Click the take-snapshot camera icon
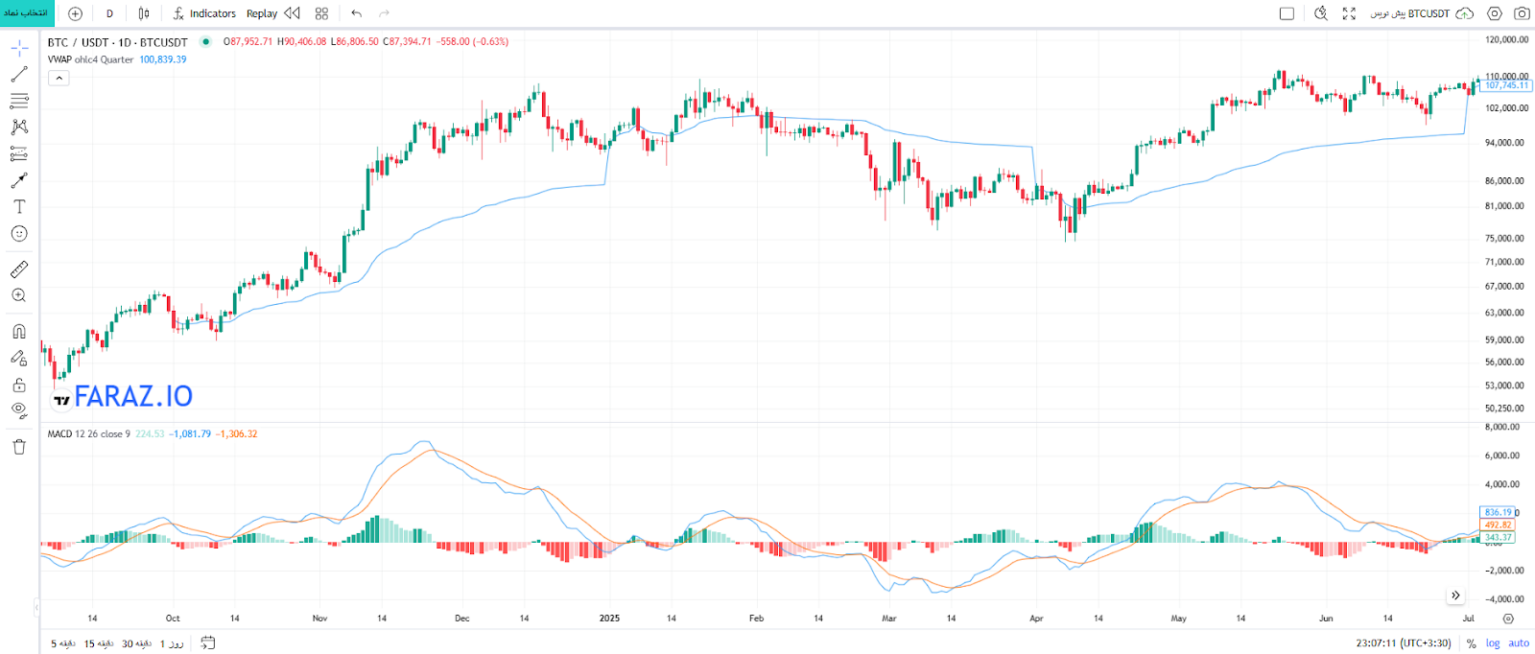Screen dimensions: 1535x654 coord(1522,13)
